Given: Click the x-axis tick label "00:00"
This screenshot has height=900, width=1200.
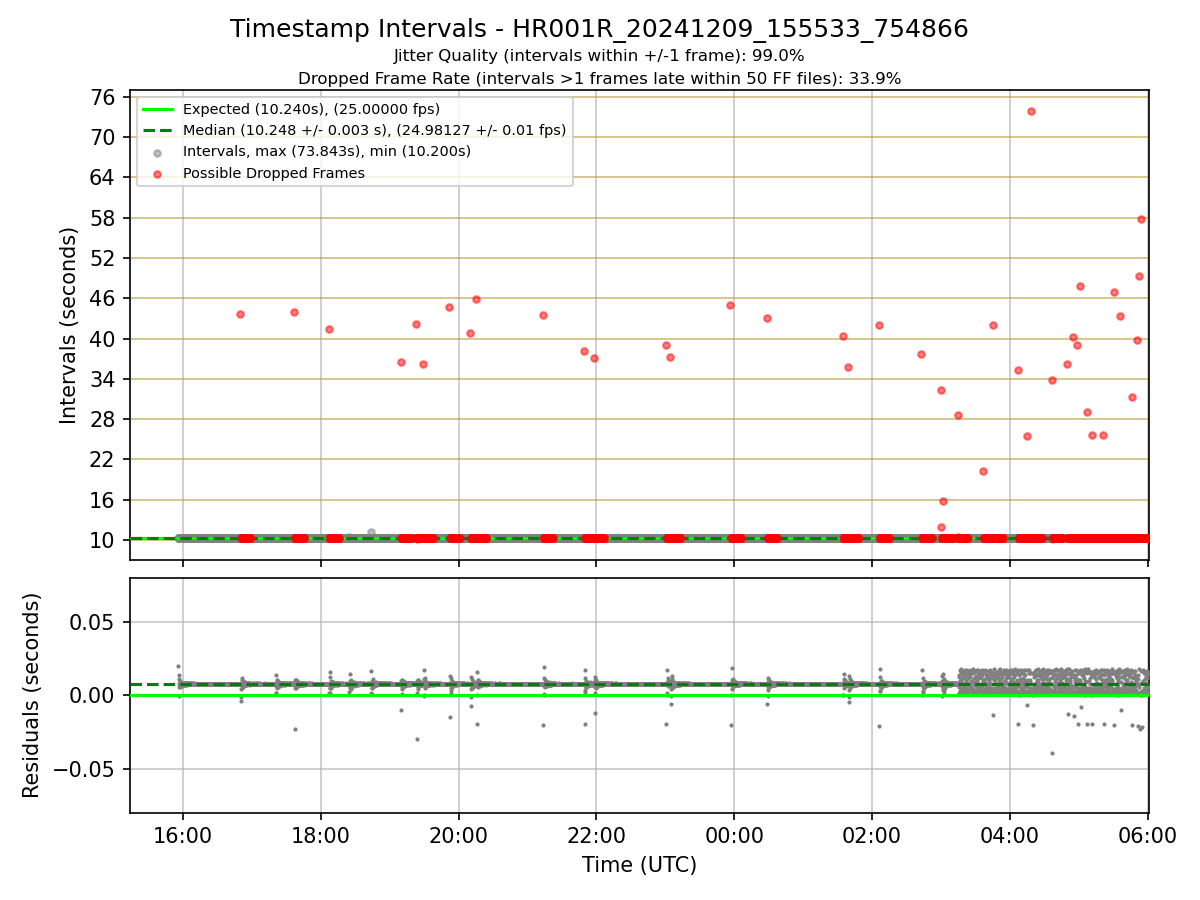Looking at the screenshot, I should 734,836.
